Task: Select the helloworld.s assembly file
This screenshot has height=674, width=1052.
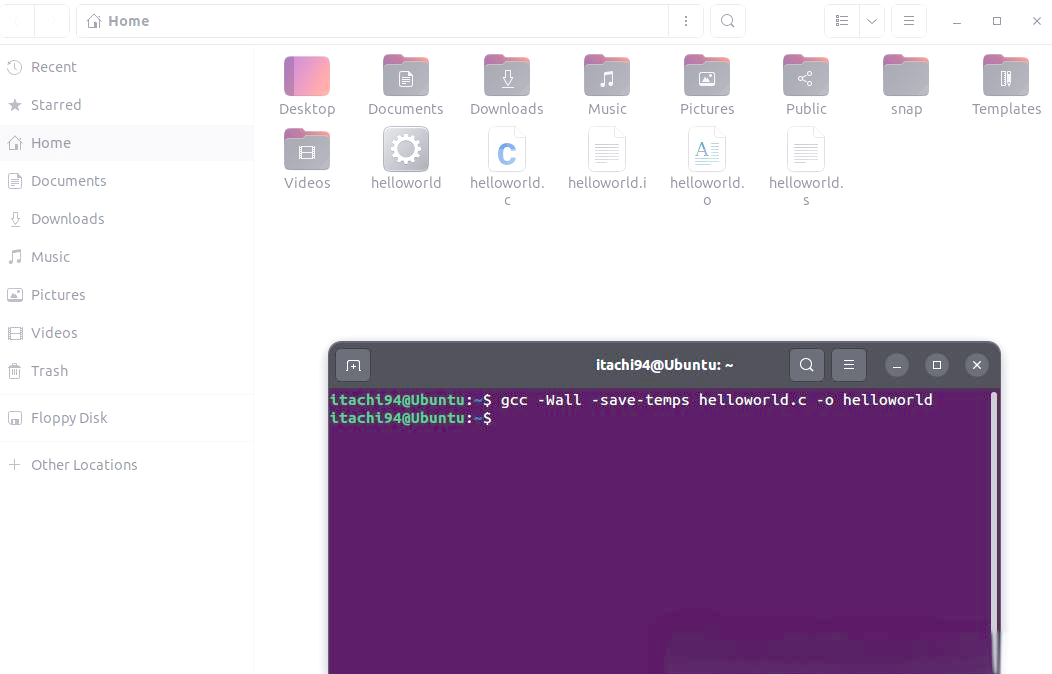Action: [x=806, y=150]
